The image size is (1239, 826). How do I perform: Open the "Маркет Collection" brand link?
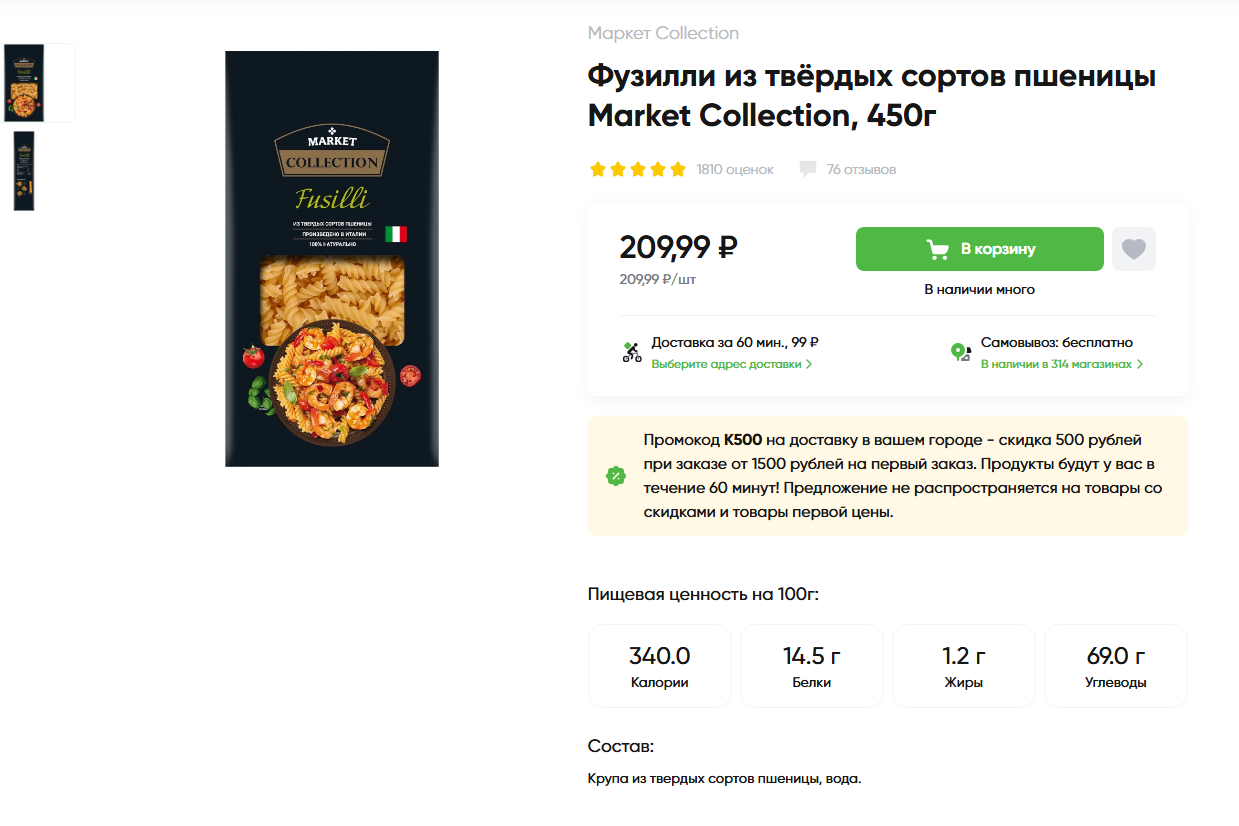click(663, 33)
